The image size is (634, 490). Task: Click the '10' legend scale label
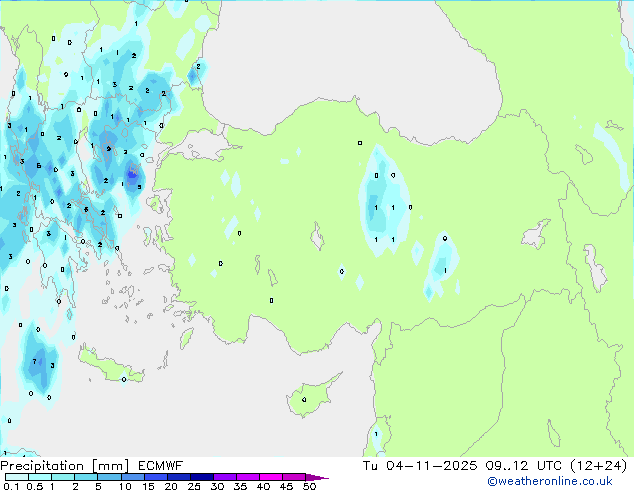pos(125,486)
